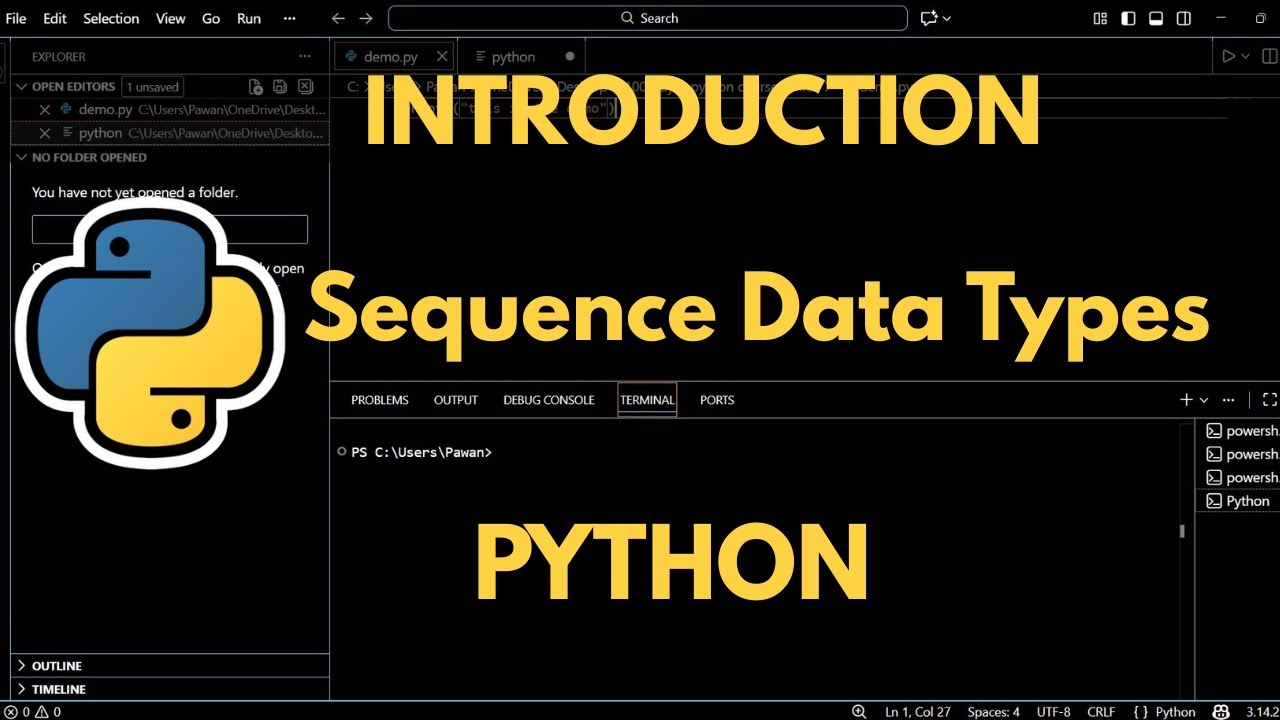The width and height of the screenshot is (1280, 720).
Task: Open Explorer views and more actions
Action: pos(305,57)
